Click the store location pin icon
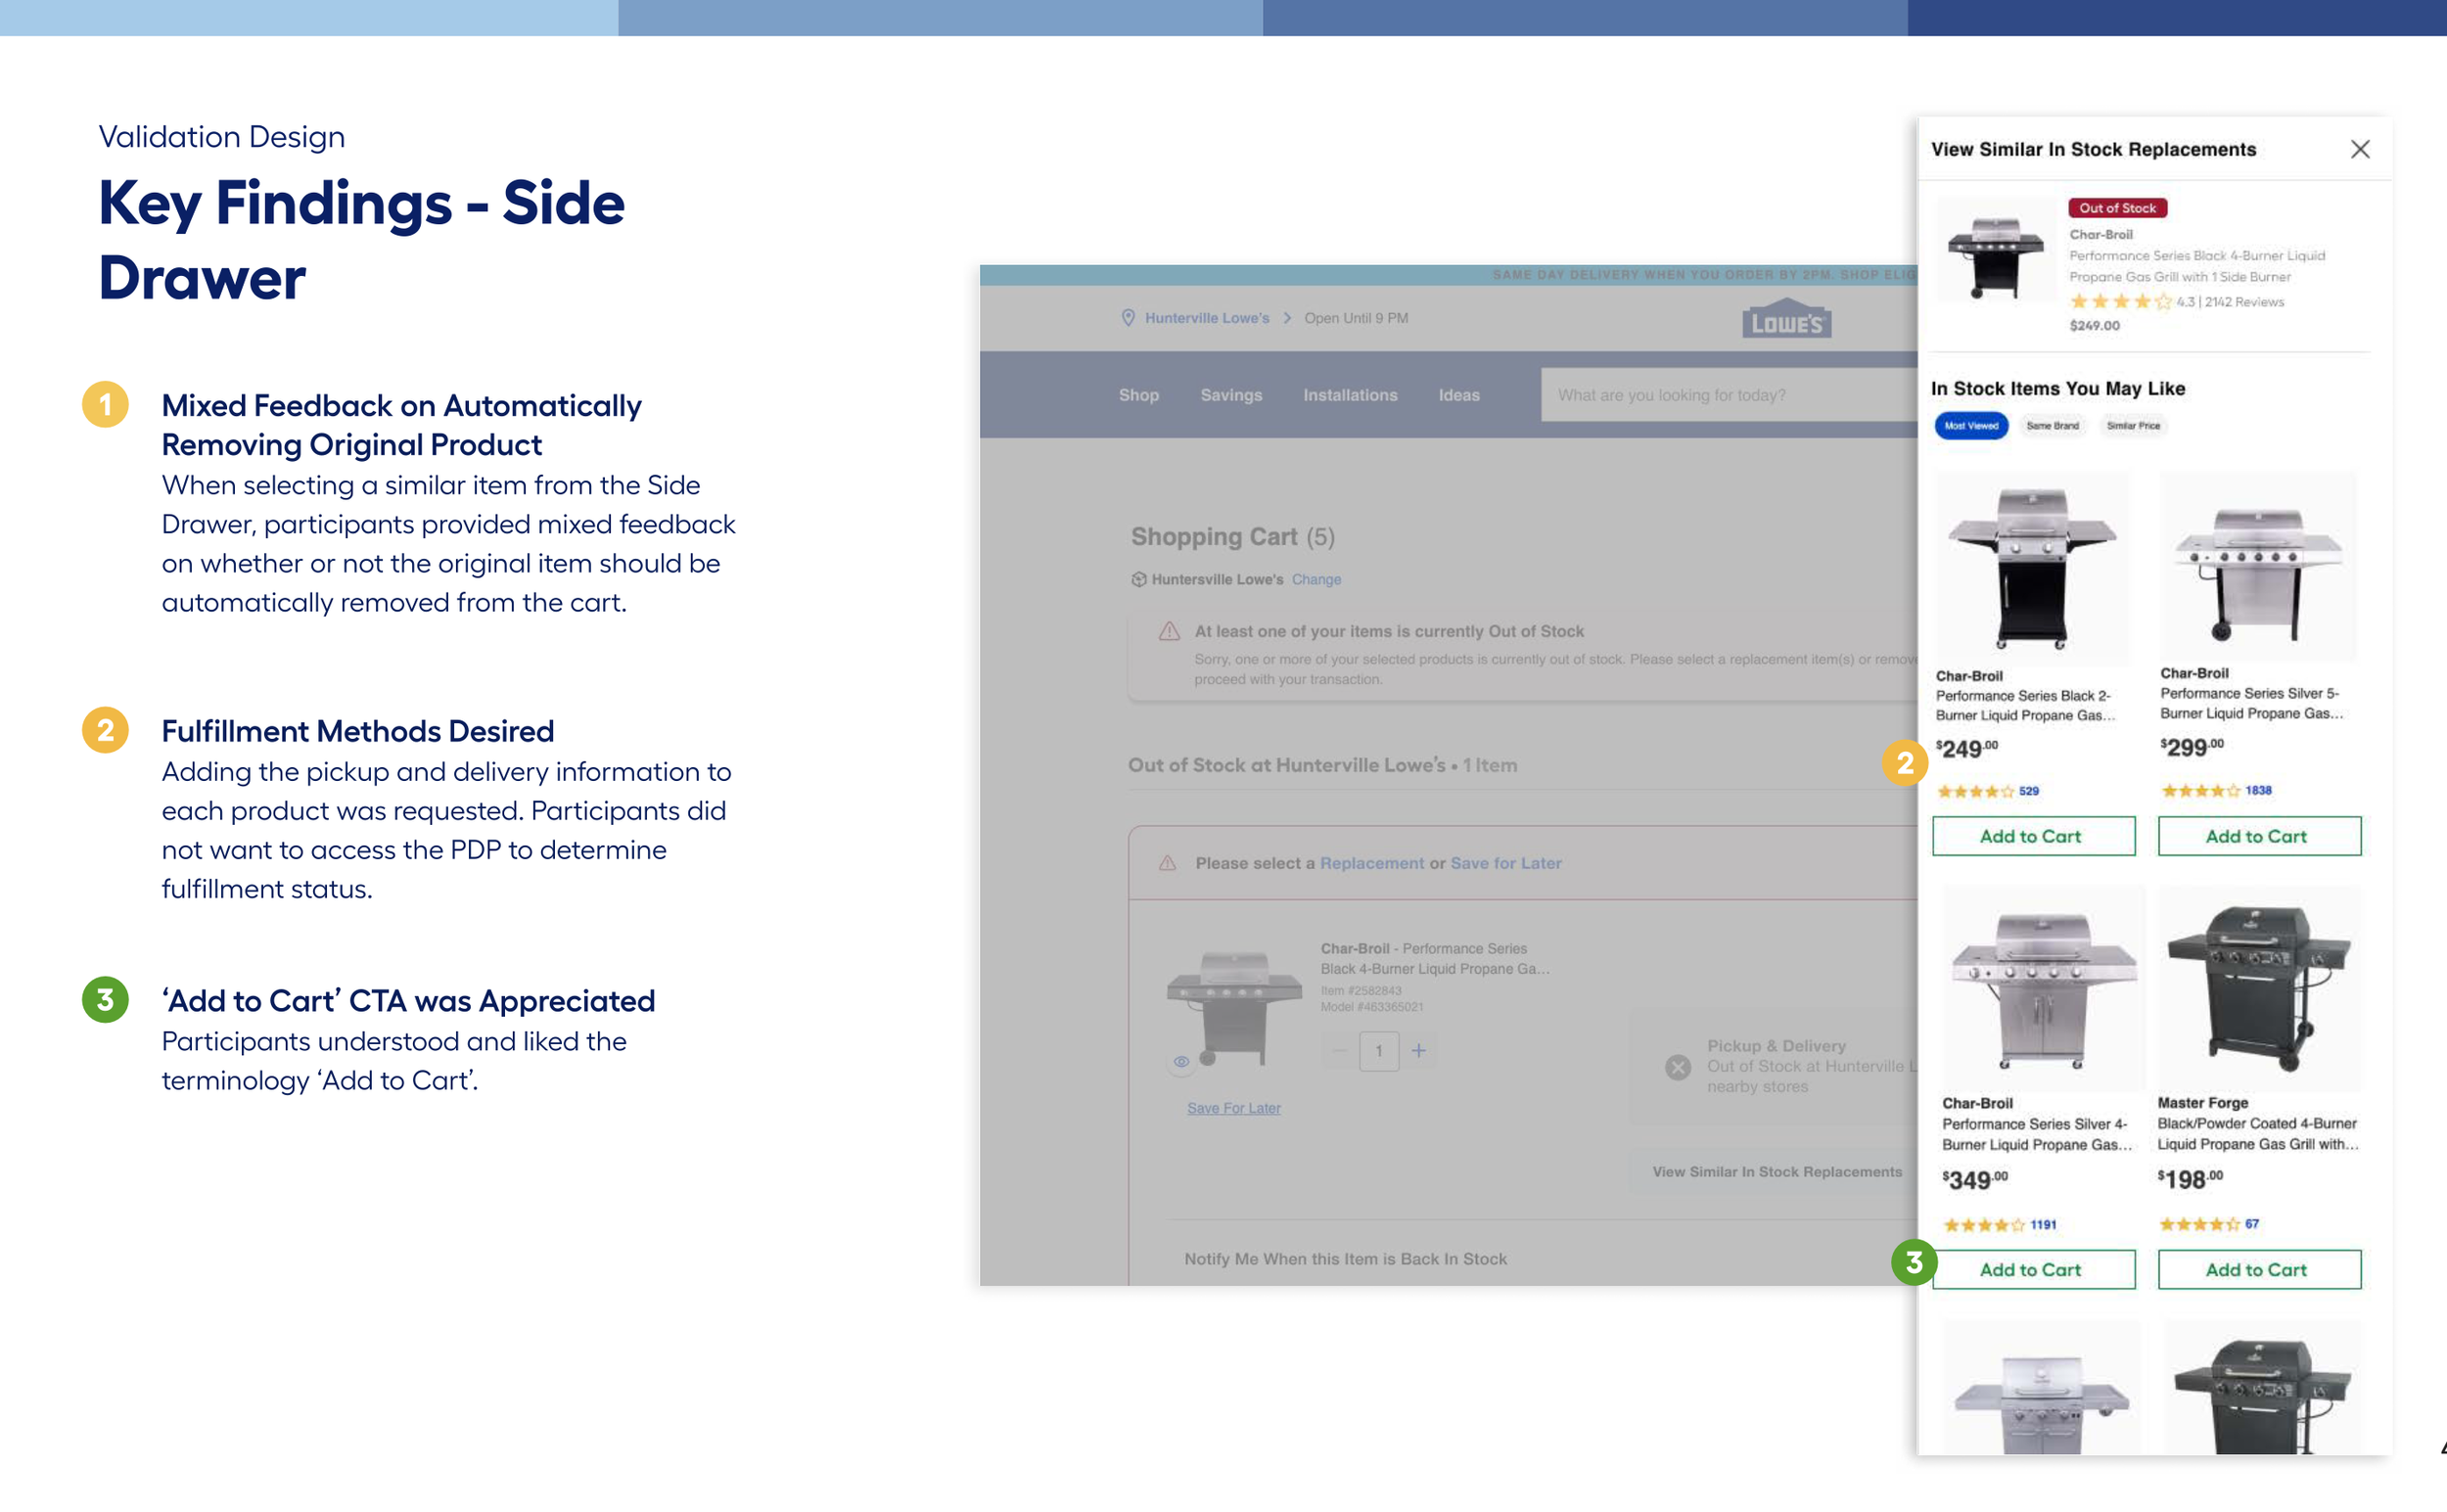Viewport: 2447px width, 1512px height. 1128,318
